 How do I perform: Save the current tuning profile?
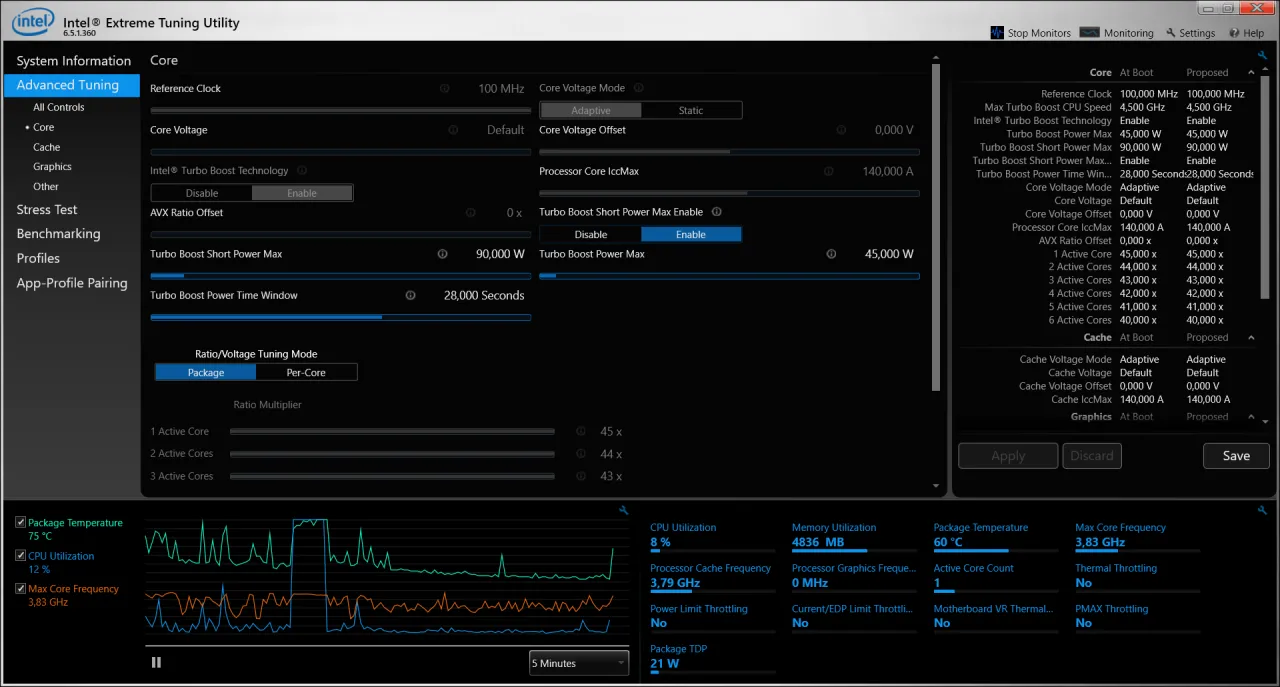(1236, 455)
